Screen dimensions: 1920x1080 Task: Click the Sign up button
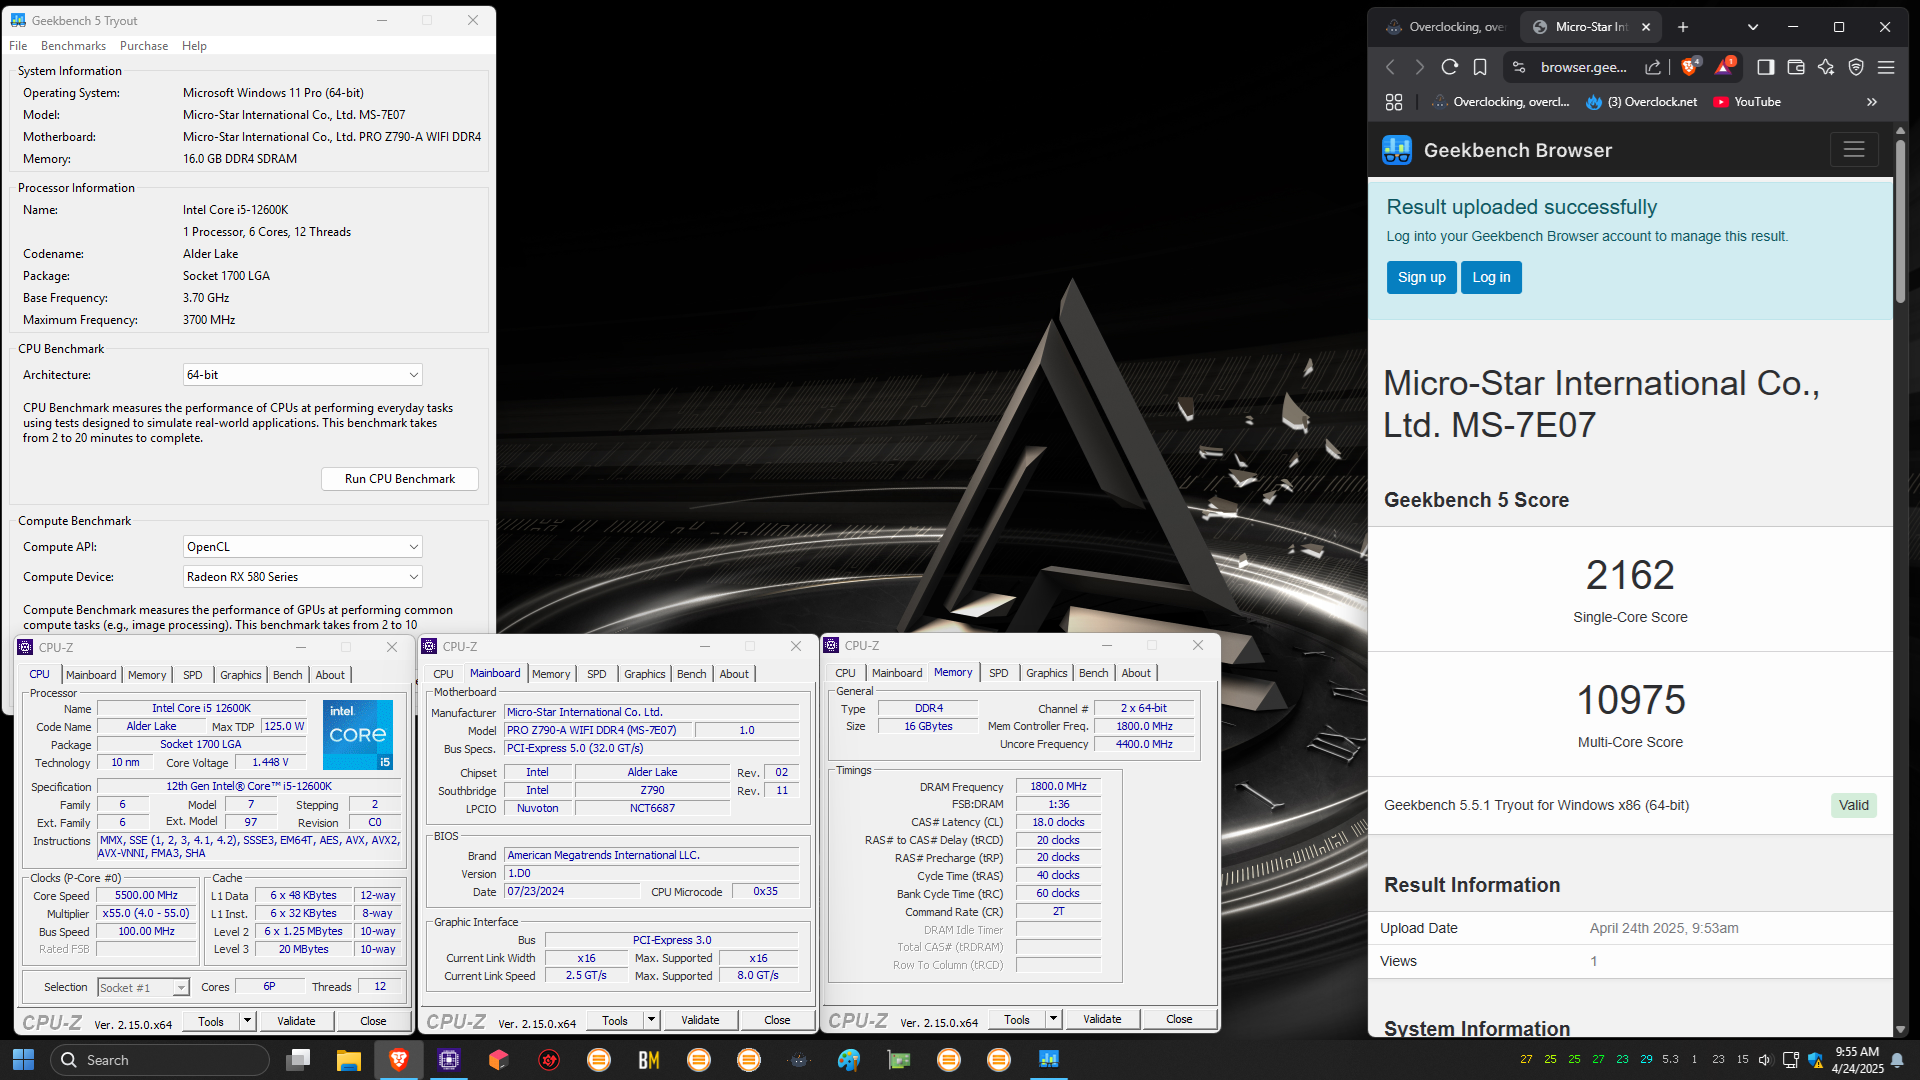point(1421,277)
